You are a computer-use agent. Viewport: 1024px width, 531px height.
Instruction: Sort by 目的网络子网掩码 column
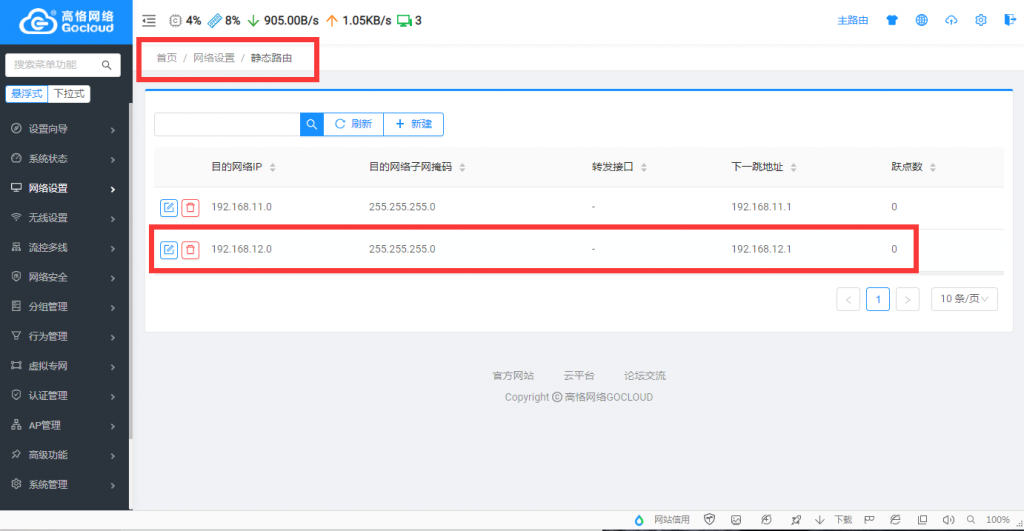(462, 167)
